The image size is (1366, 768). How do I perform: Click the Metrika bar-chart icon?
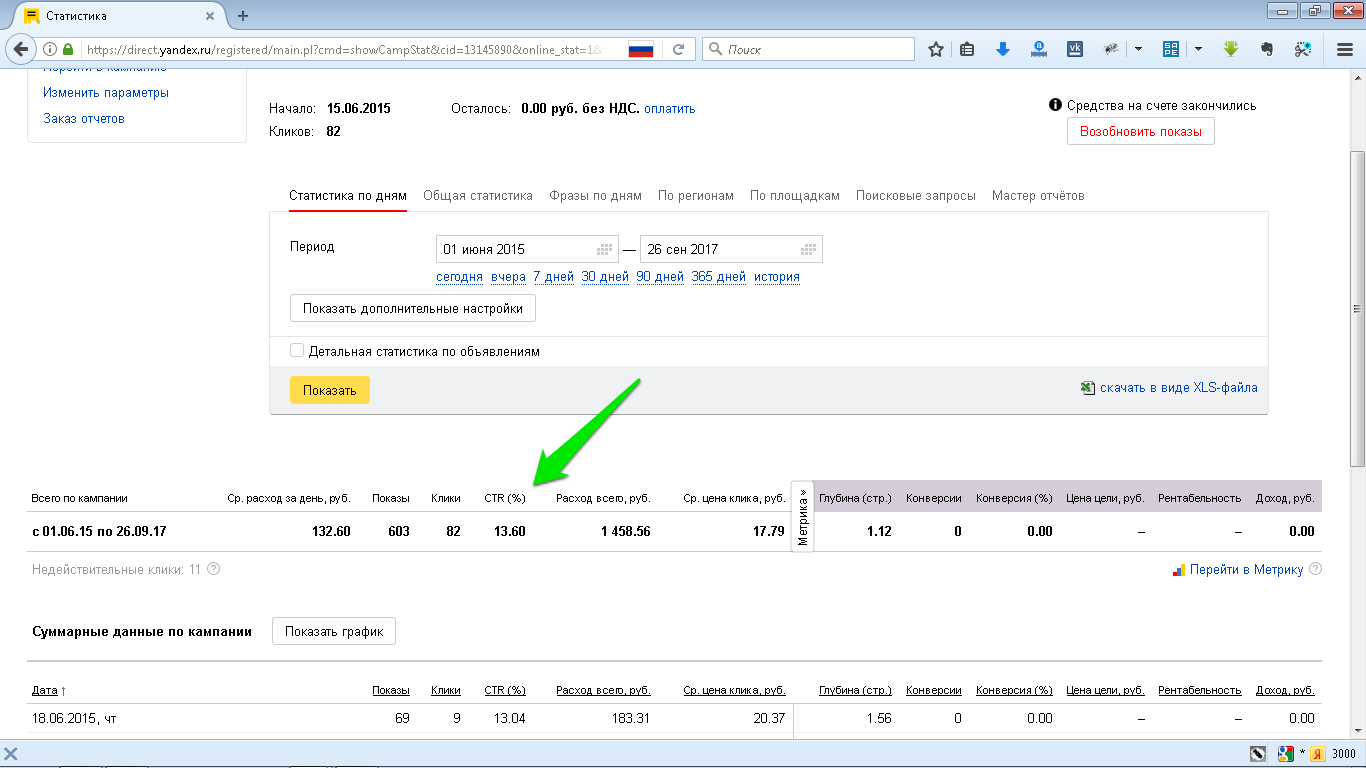click(x=1179, y=569)
